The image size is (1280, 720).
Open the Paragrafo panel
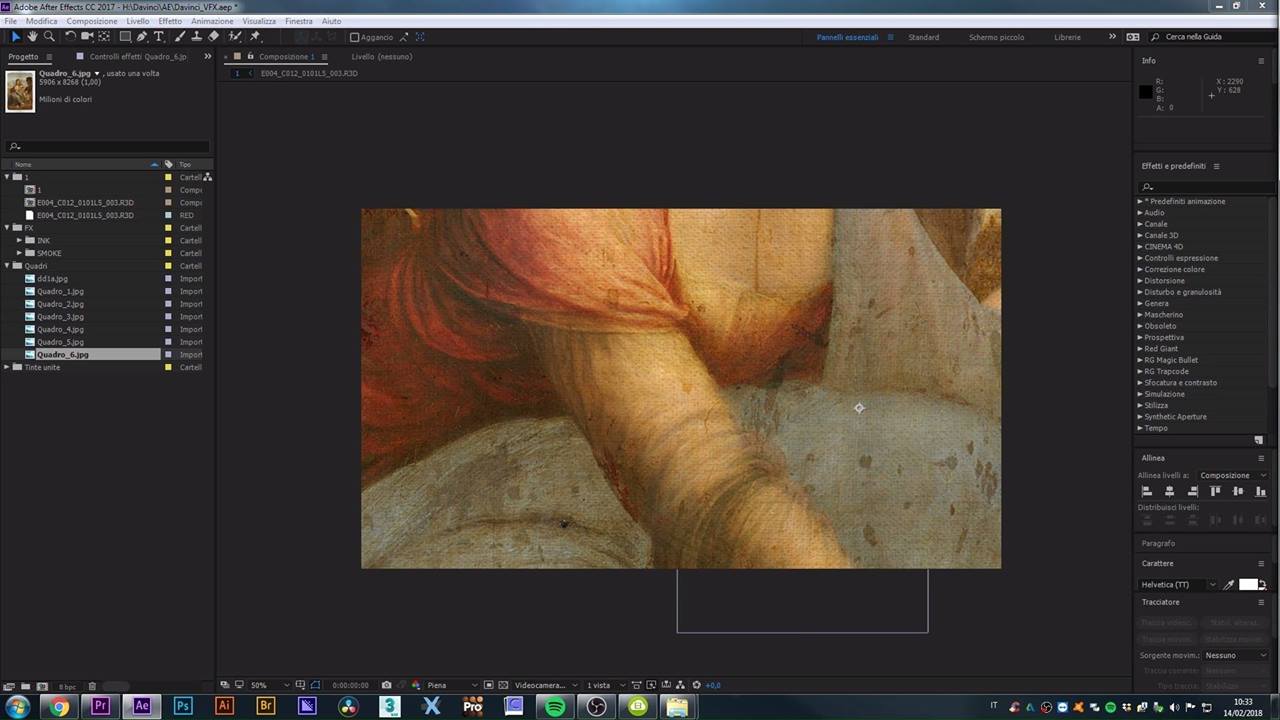(x=1159, y=543)
